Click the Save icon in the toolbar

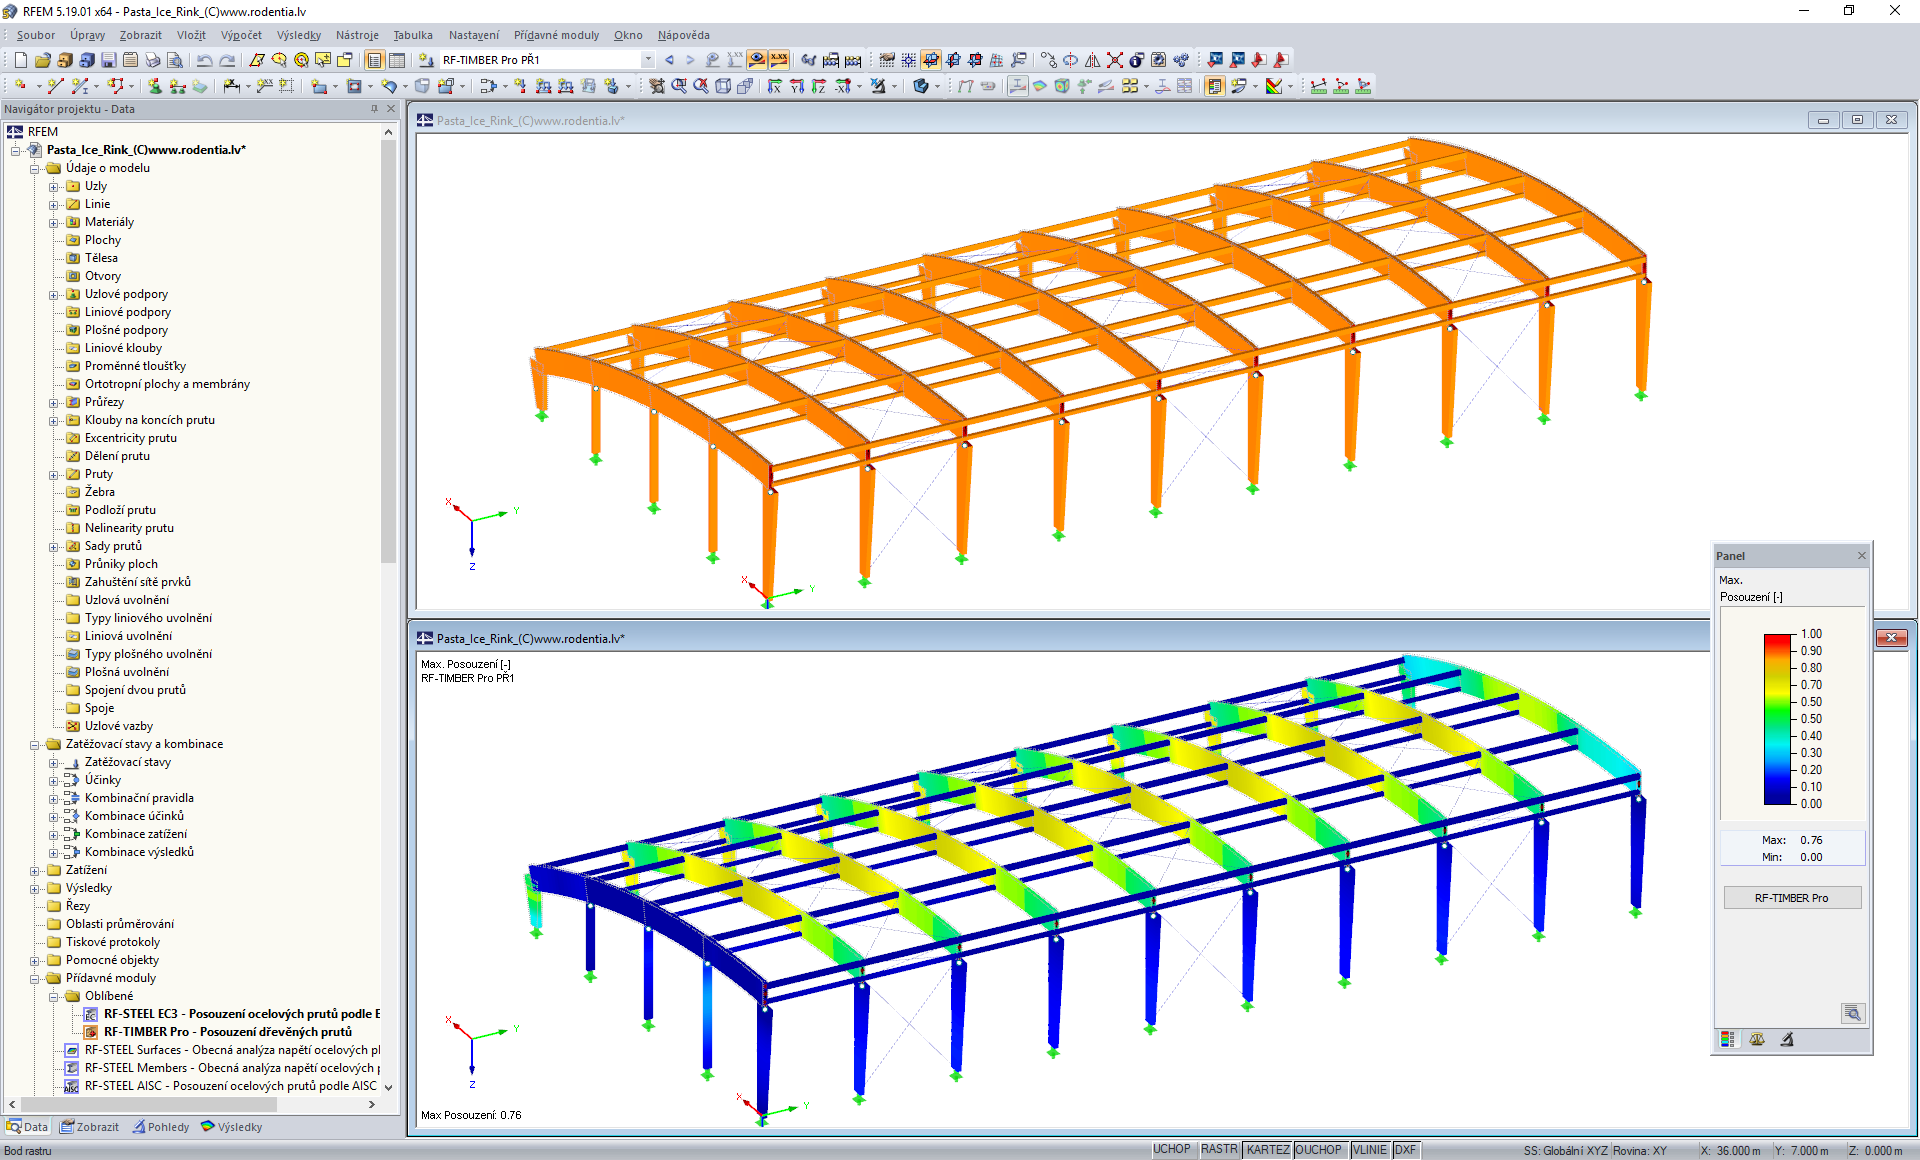[x=107, y=60]
